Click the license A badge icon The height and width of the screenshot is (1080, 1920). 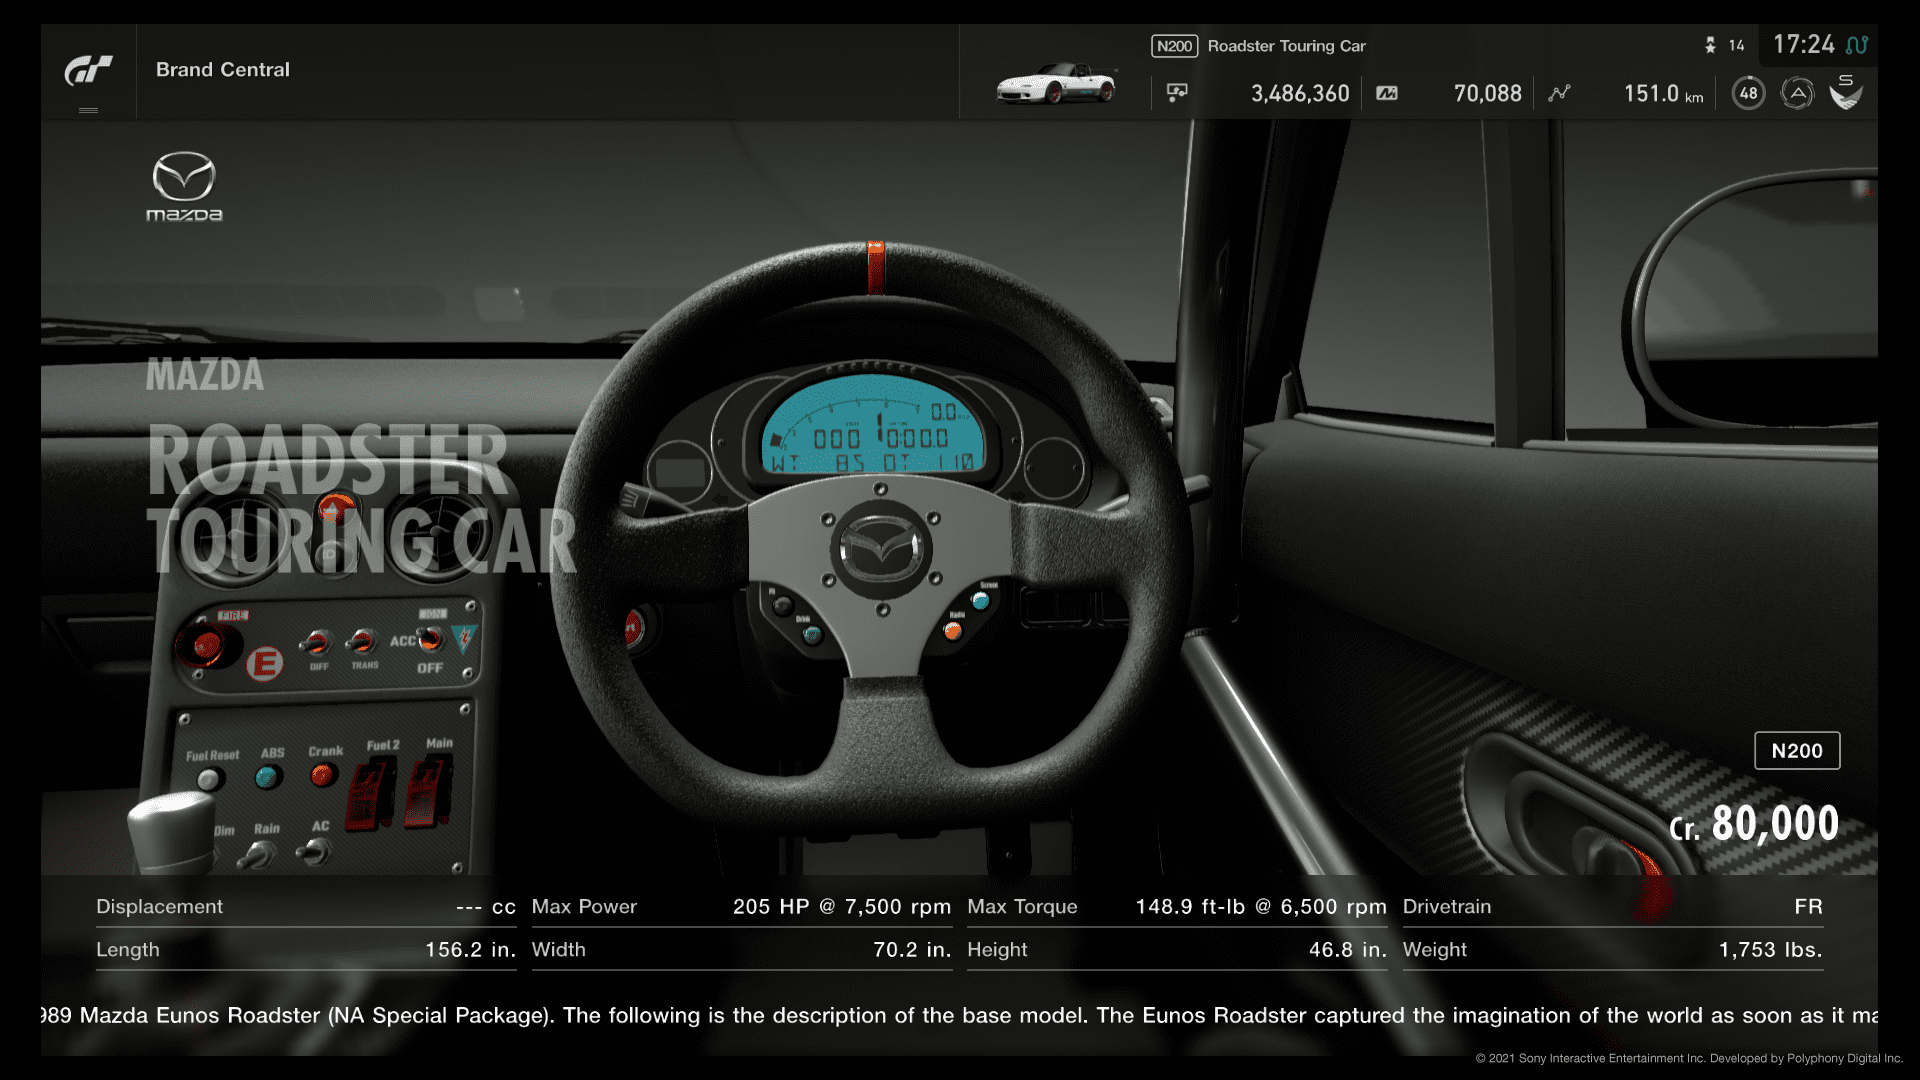coord(1797,93)
